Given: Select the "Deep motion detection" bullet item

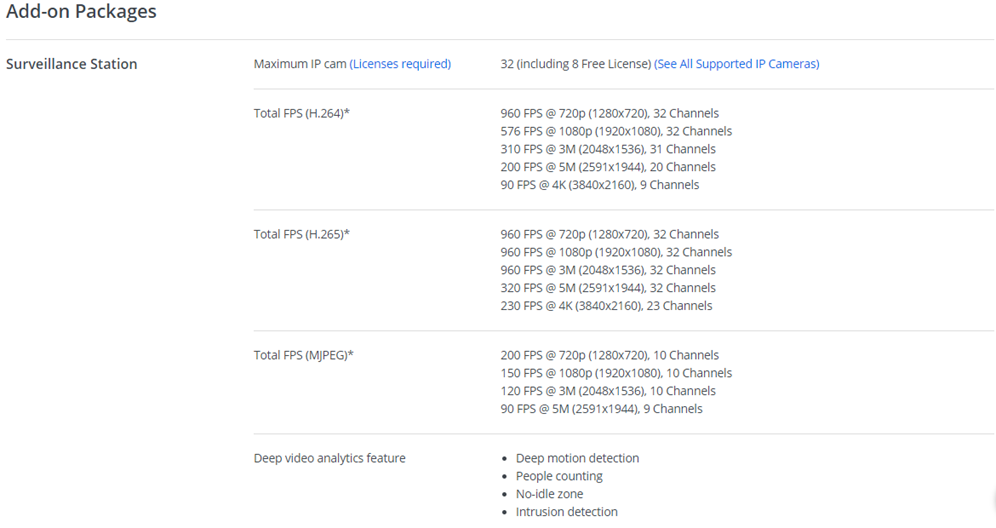Looking at the screenshot, I should click(x=577, y=458).
